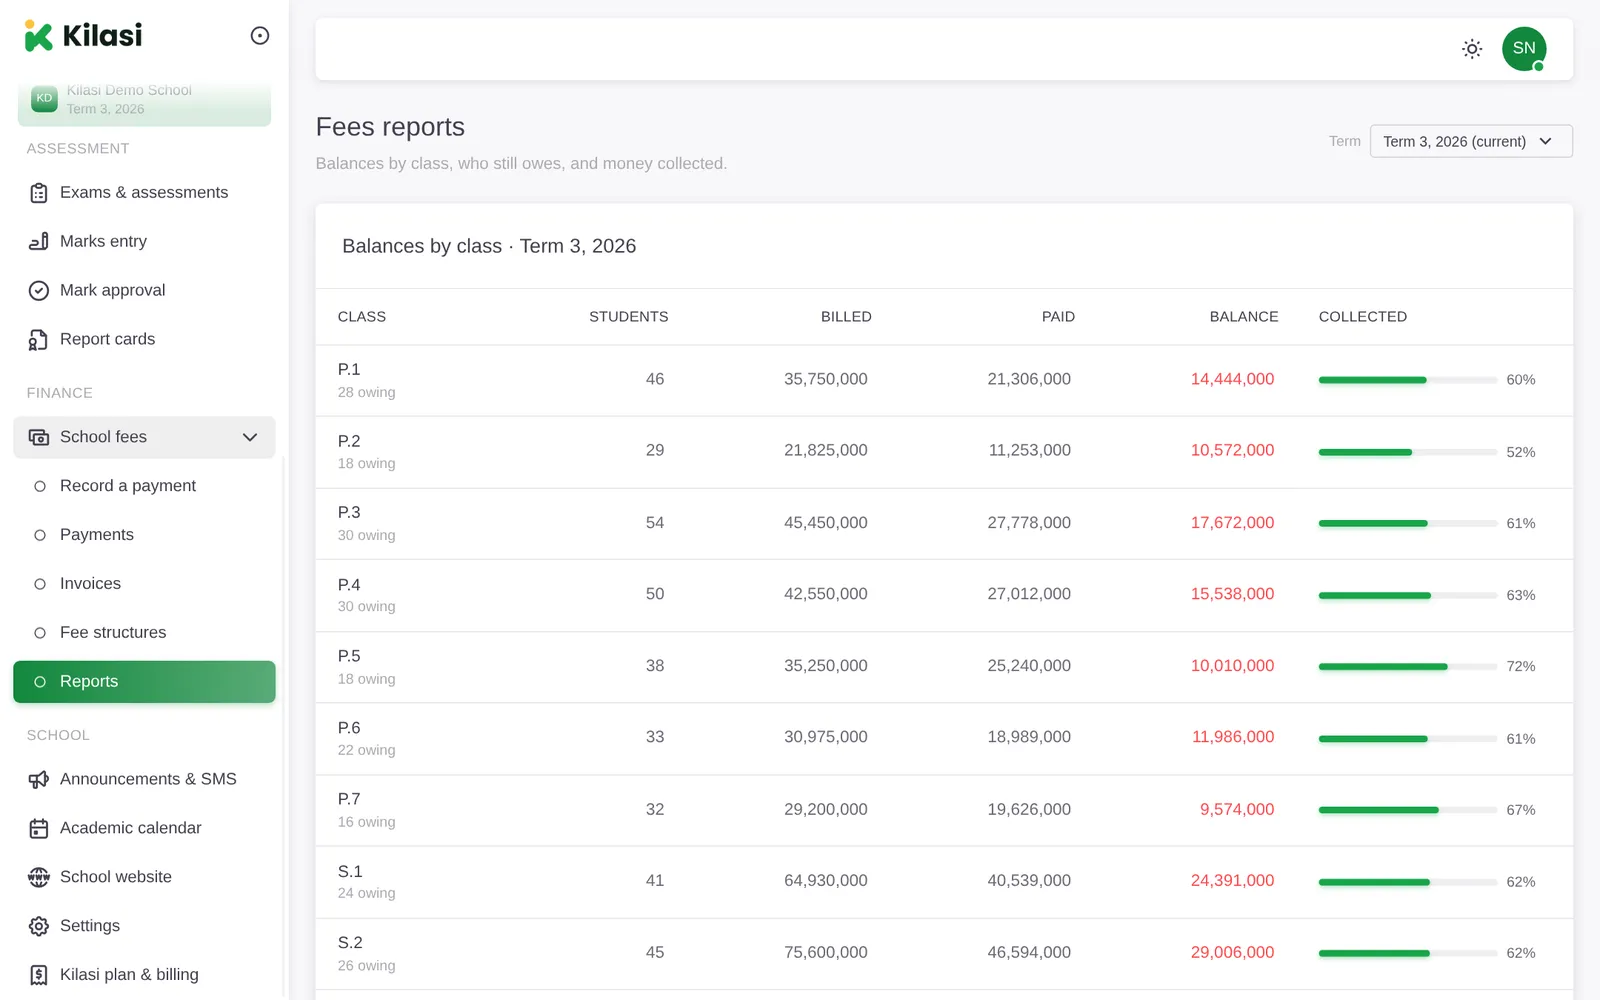Click the 'Balances by class · Term 3, 2026' heading
This screenshot has height=1000, width=1600.
click(x=489, y=246)
